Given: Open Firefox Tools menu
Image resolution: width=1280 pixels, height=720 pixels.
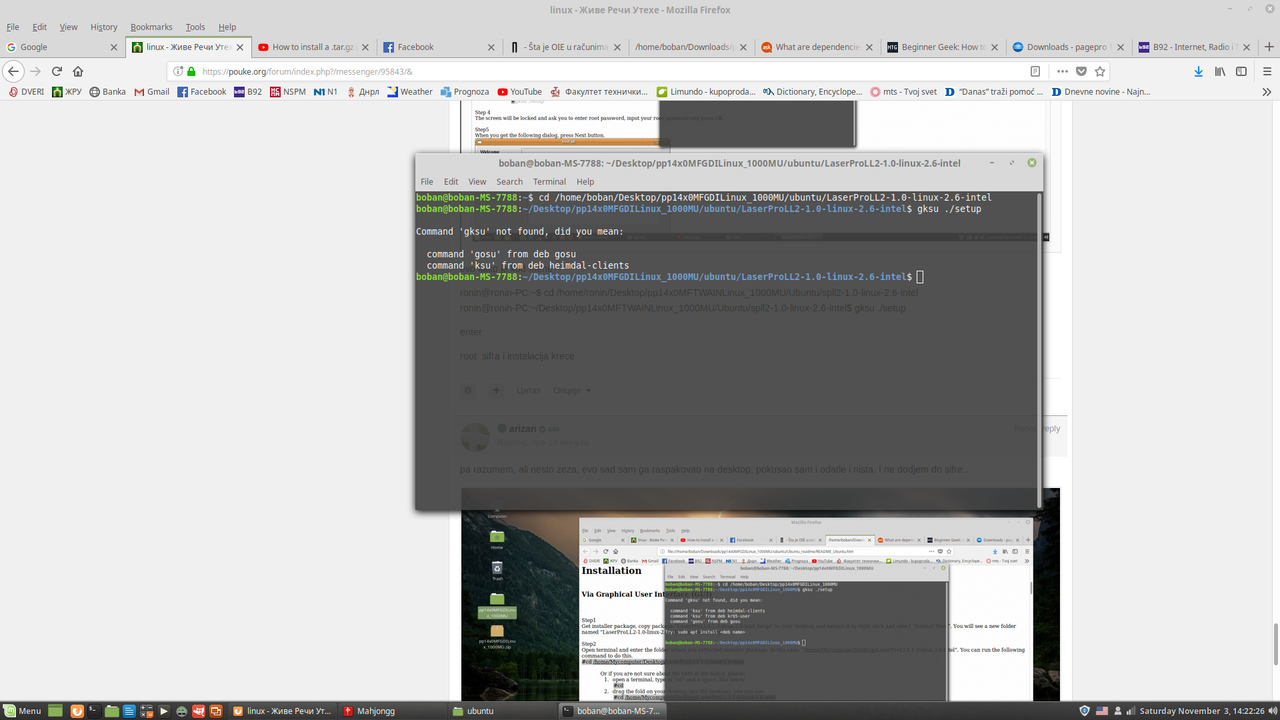Looking at the screenshot, I should point(195,27).
